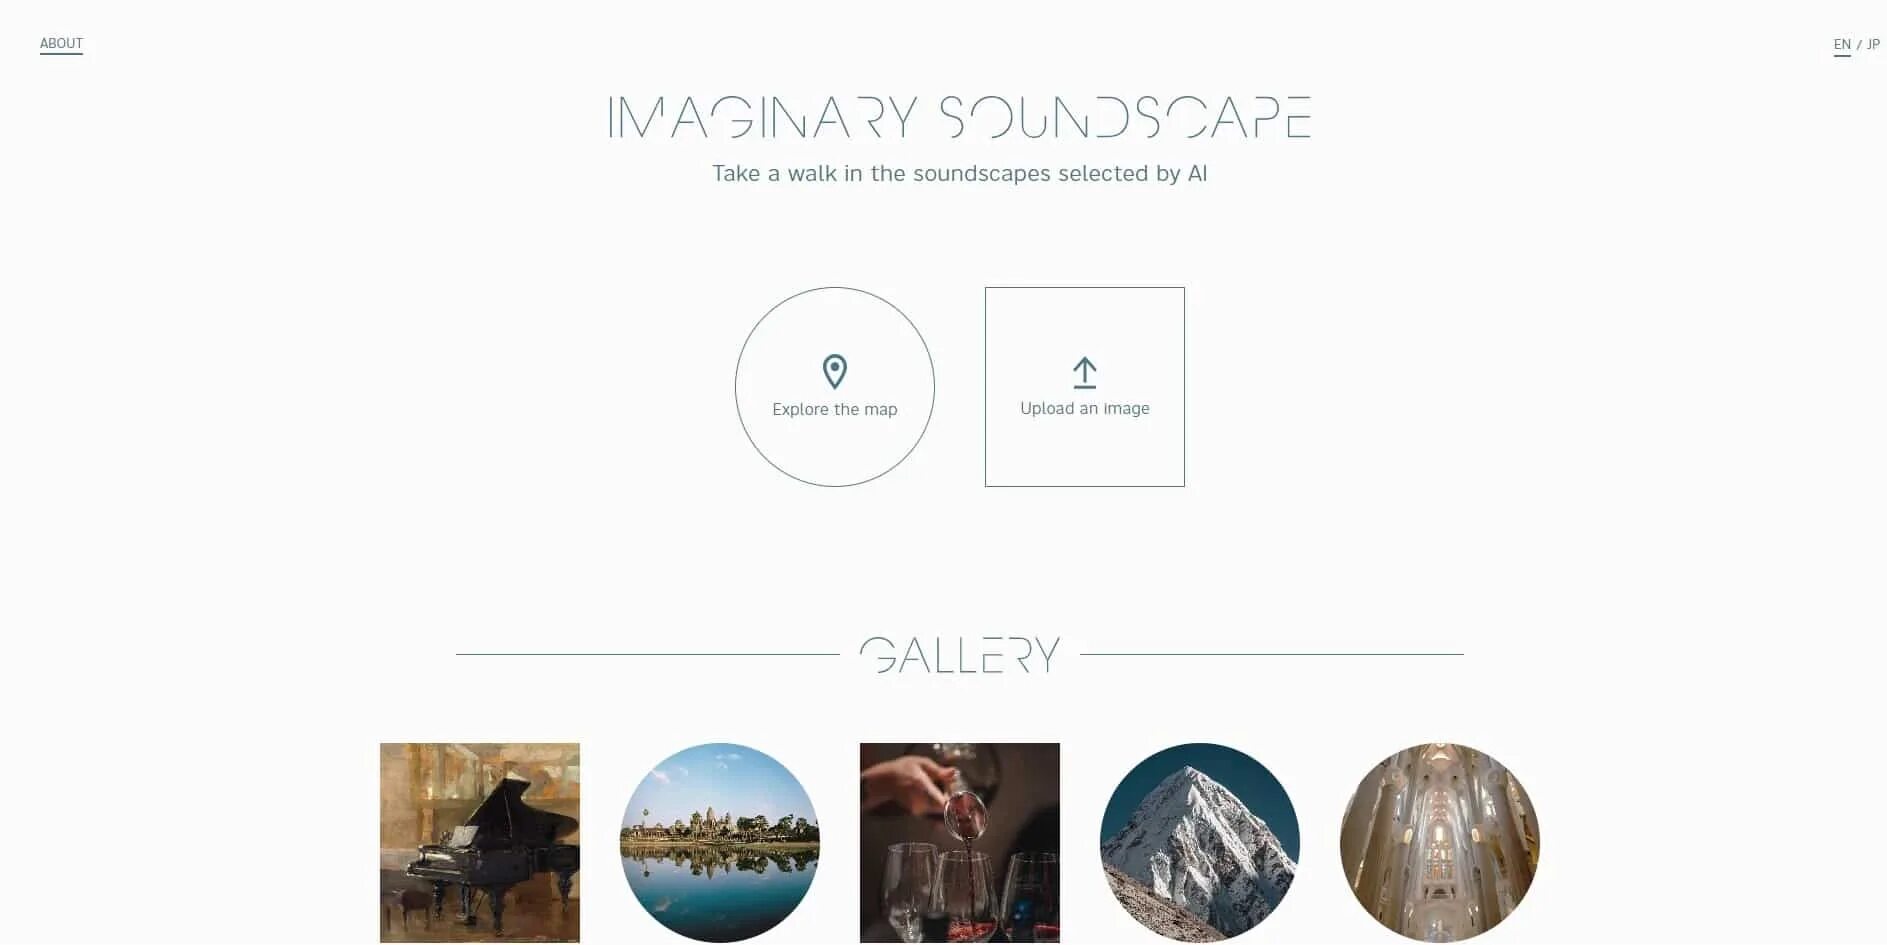Click the divider line right of GALLERY
1887x945 pixels.
pyautogui.click(x=1272, y=654)
